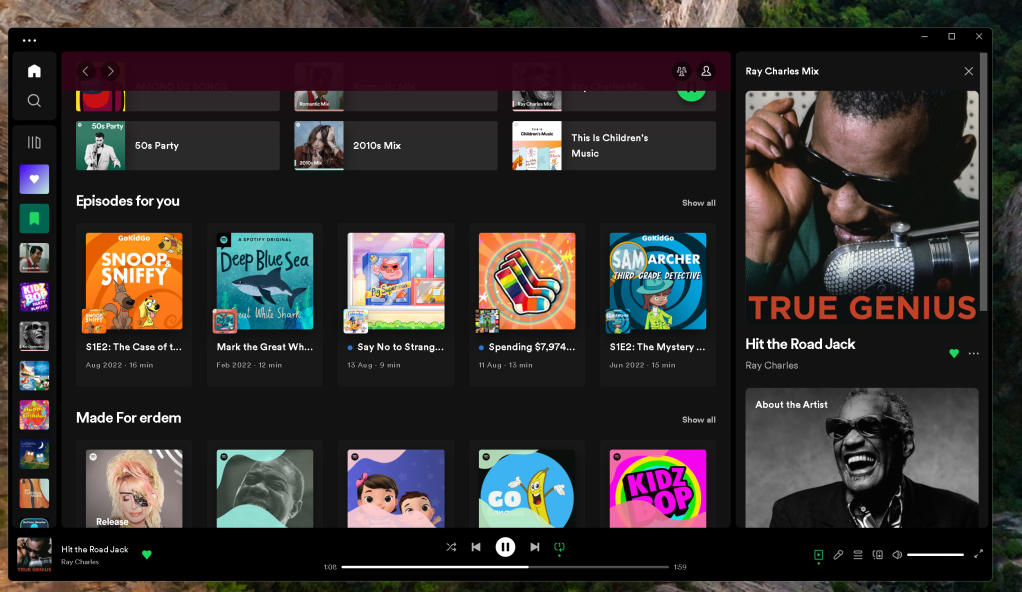
Task: Unlike song via heart in side panel
Action: click(x=954, y=353)
